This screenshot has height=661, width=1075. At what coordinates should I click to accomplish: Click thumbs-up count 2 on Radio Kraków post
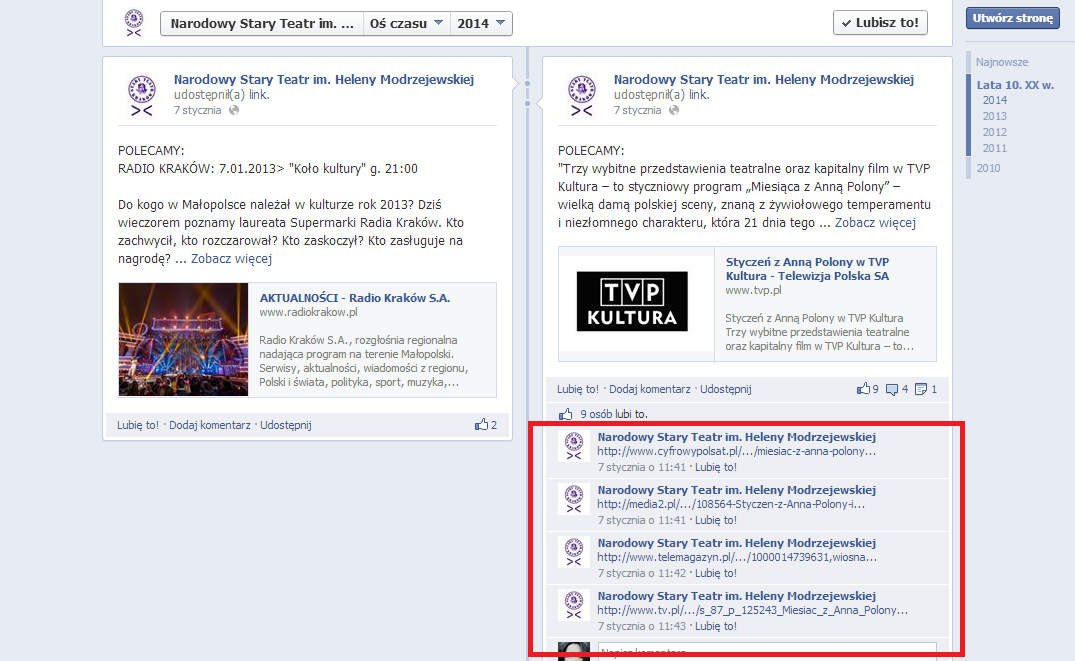click(x=485, y=424)
